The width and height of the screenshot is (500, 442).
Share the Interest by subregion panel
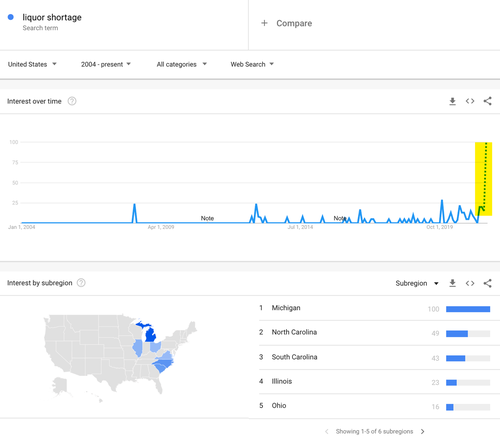[487, 283]
